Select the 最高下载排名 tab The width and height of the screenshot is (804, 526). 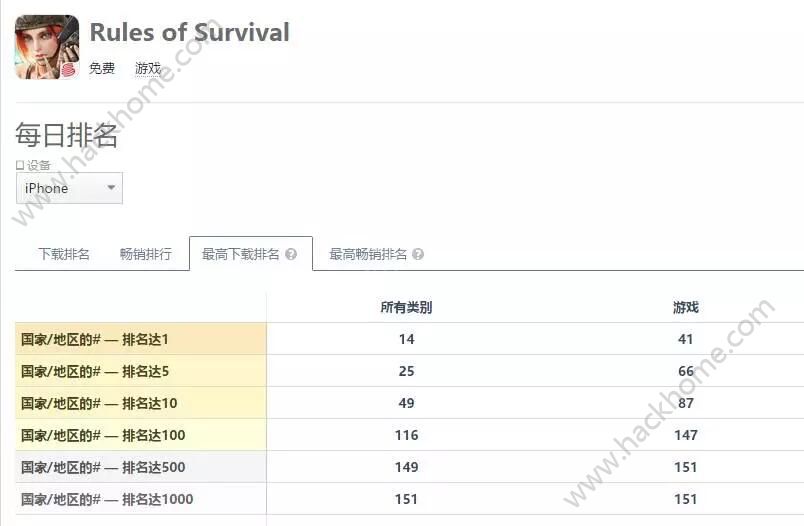241,254
